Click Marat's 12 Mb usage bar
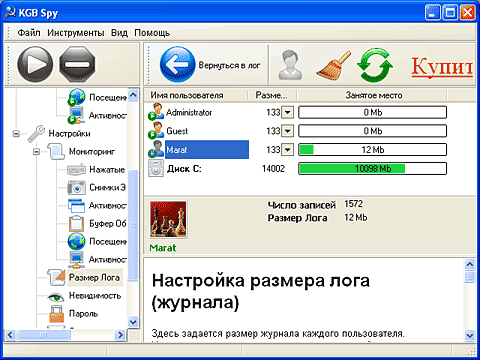 [x=372, y=150]
